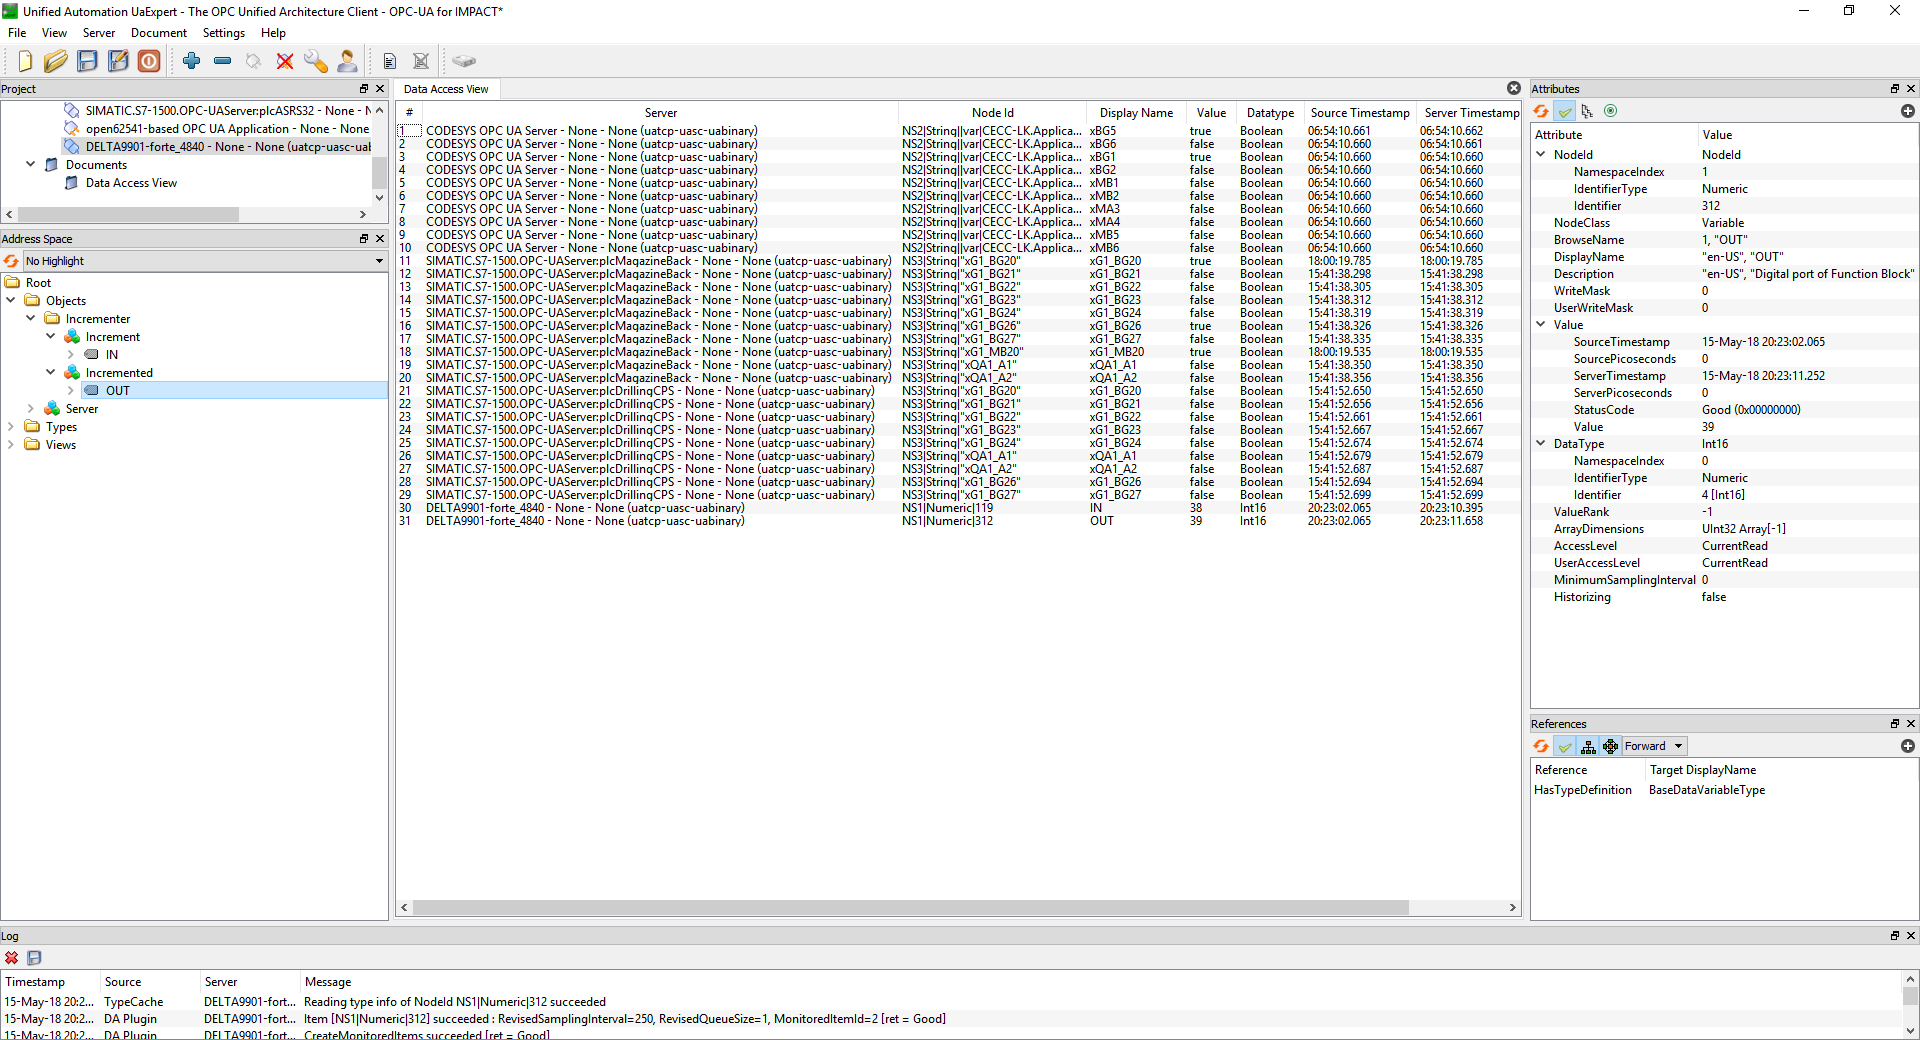Click the Data Access View horizontal scrollbar

[x=911, y=908]
